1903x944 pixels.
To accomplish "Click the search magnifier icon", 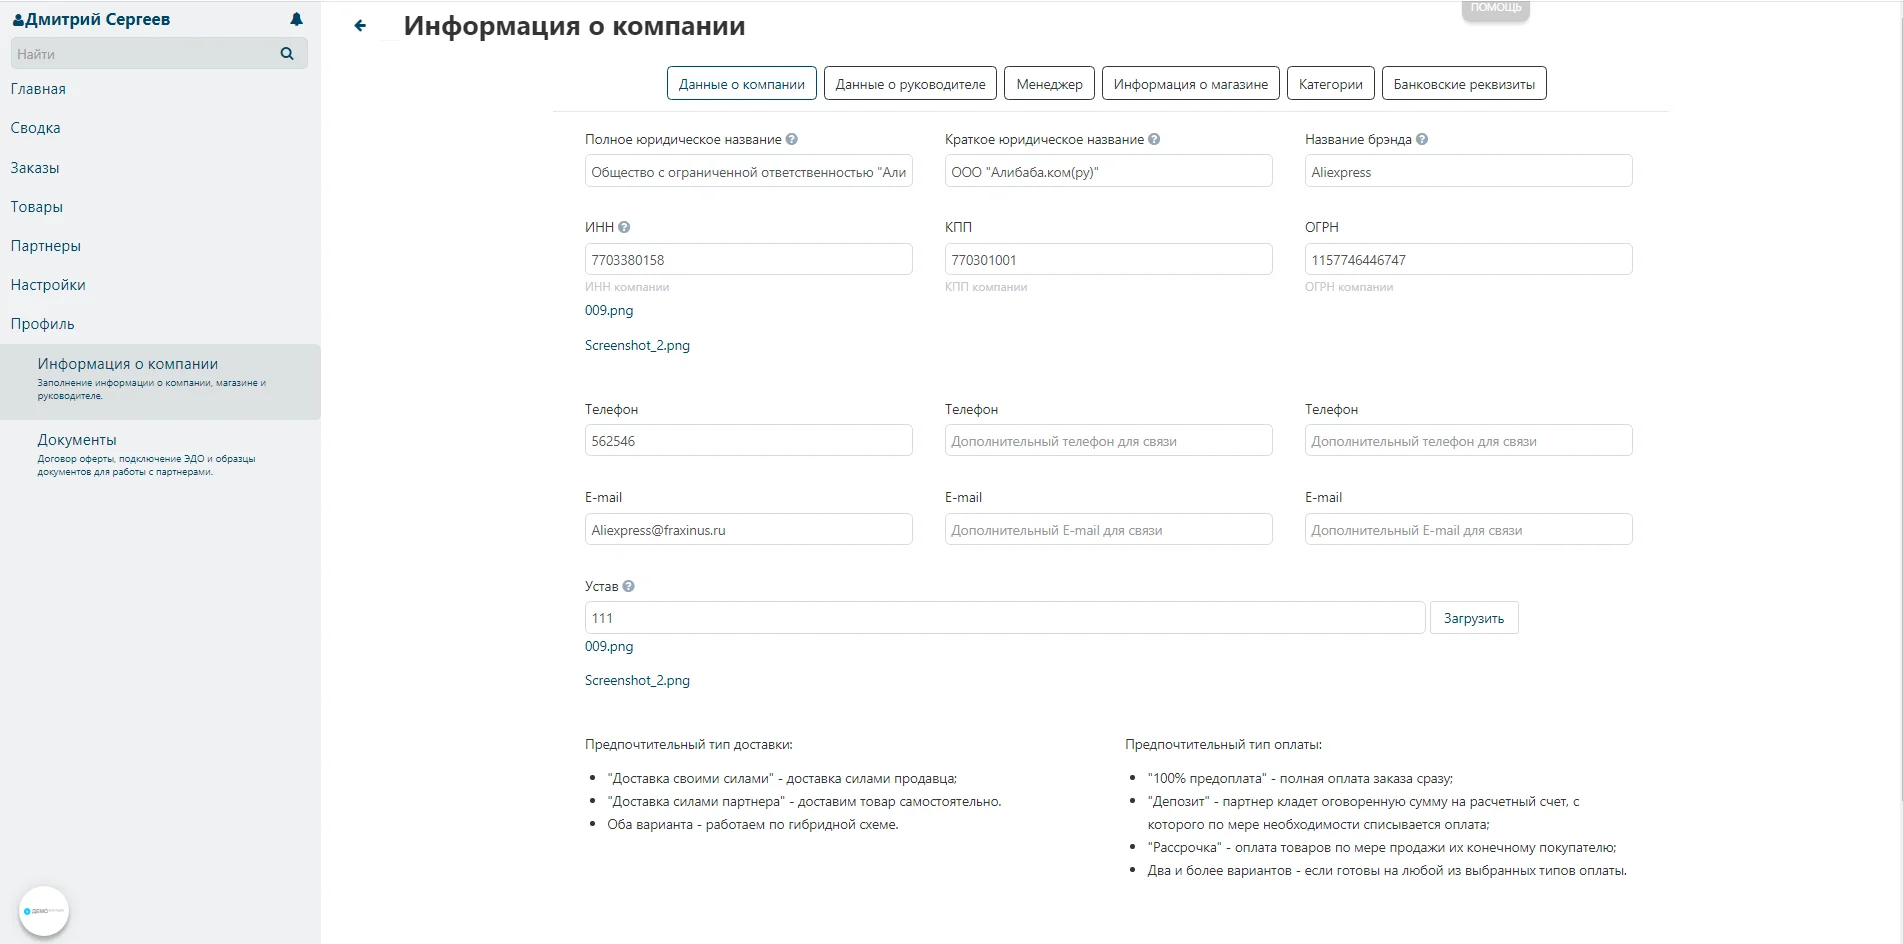I will tap(287, 54).
